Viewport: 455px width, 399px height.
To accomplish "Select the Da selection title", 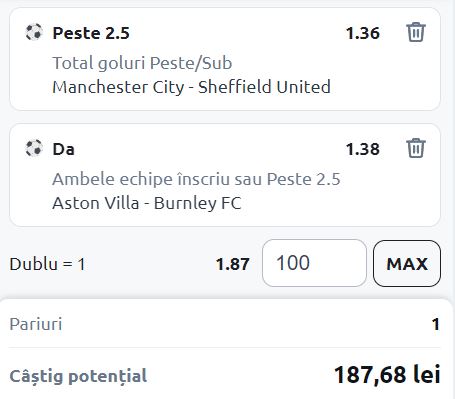I will coord(63,149).
